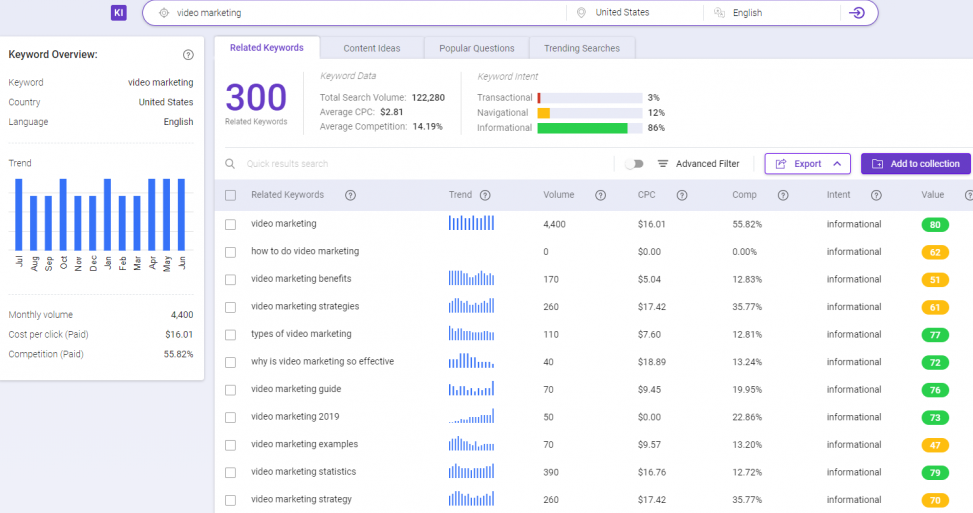Select video marketing strategies checkbox
This screenshot has height=513, width=973.
pyautogui.click(x=231, y=307)
